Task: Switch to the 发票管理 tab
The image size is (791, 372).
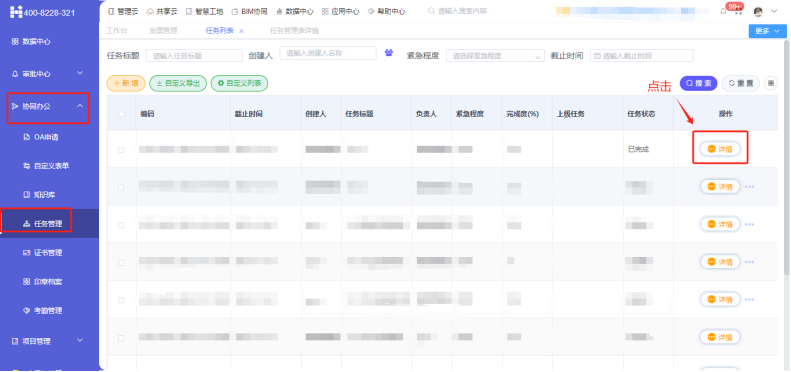Action: [163, 31]
